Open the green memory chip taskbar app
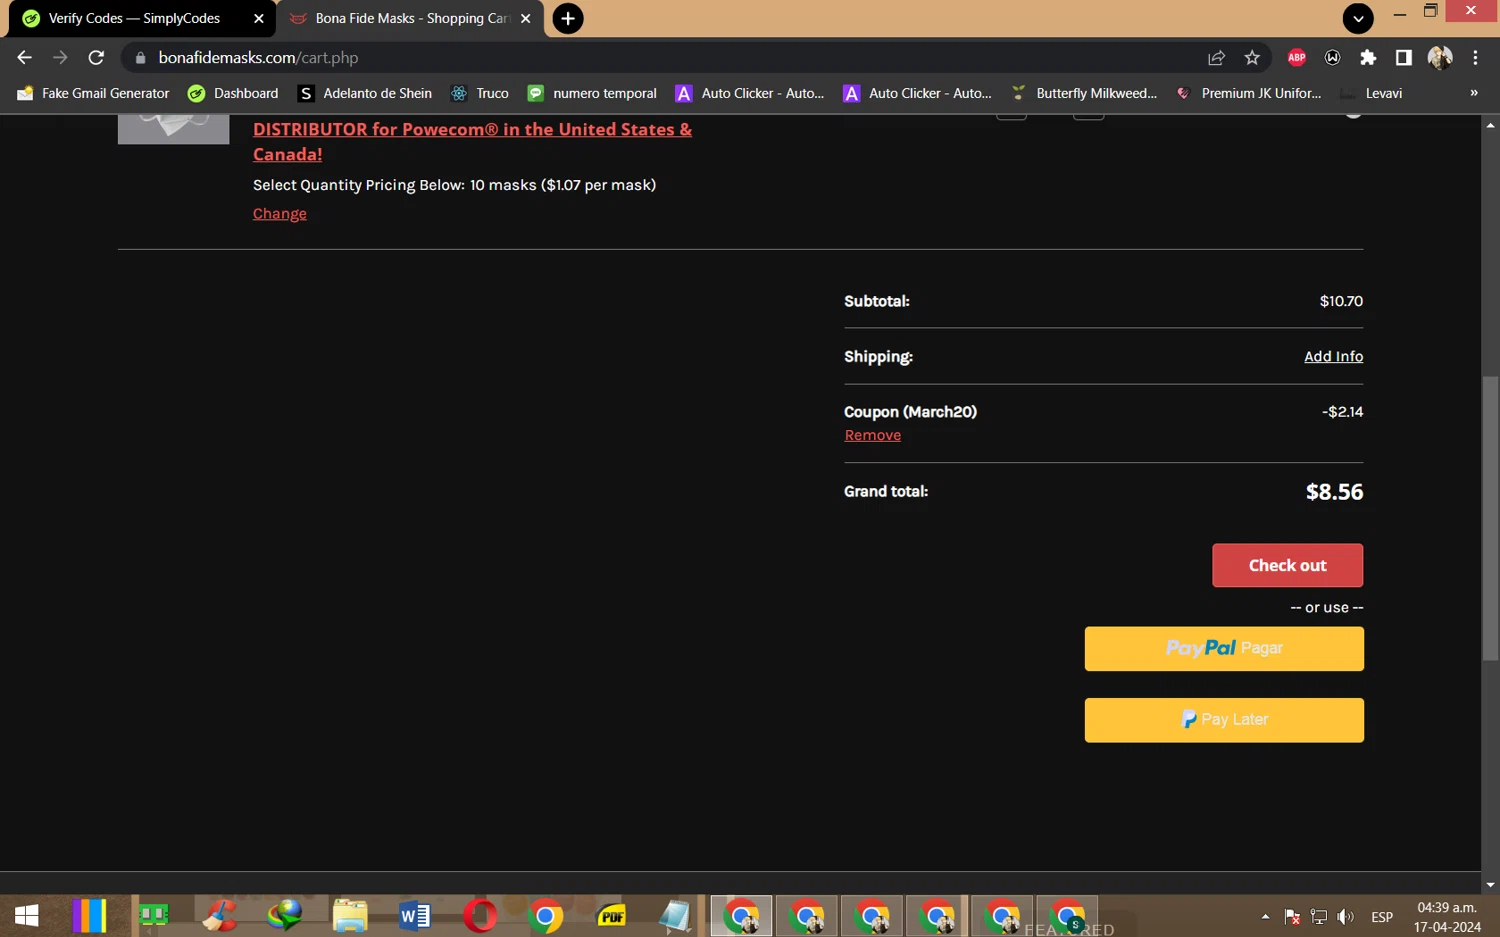This screenshot has width=1500, height=937. 154,916
